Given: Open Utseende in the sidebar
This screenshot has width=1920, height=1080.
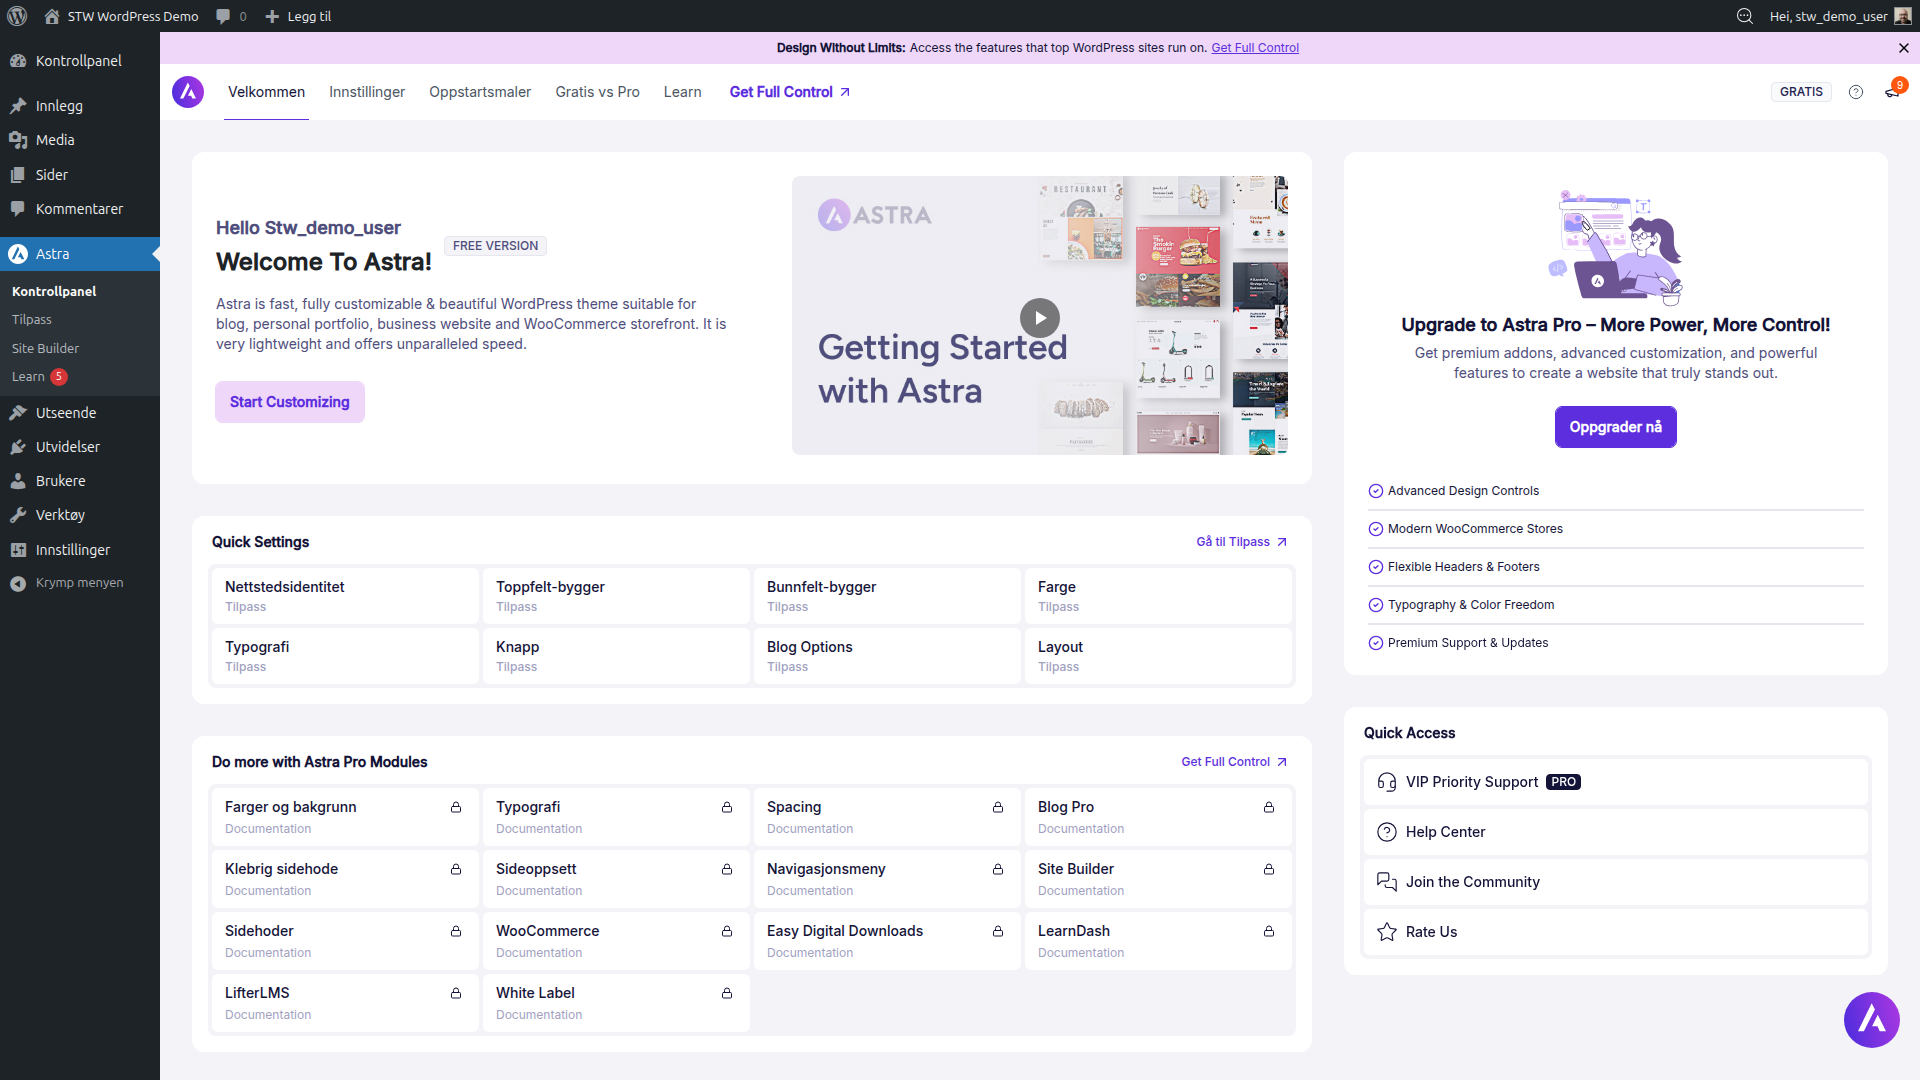Looking at the screenshot, I should [x=80, y=413].
